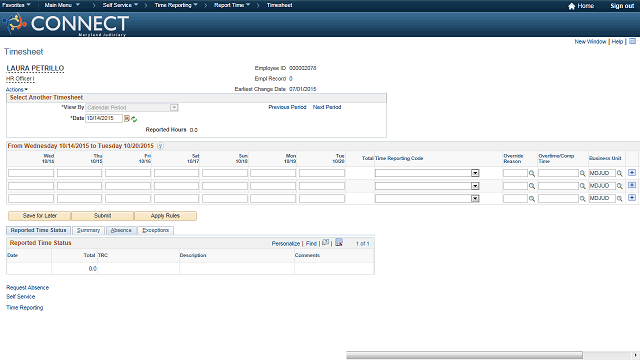
Task: Click third row Tue 10/20 hours field
Action: pos(322,199)
